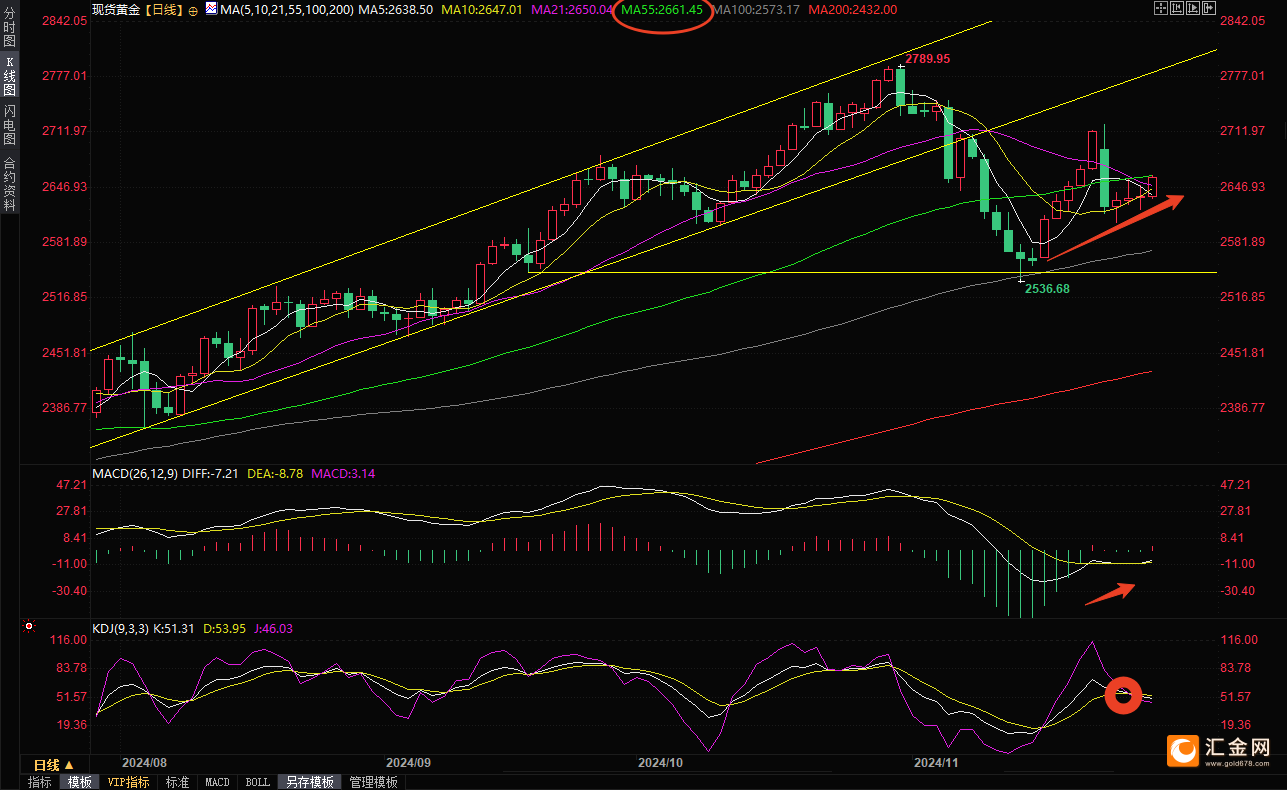
Task: Click the jump-to-latest arrow icon in top-right toolbar
Action: [x=1209, y=8]
